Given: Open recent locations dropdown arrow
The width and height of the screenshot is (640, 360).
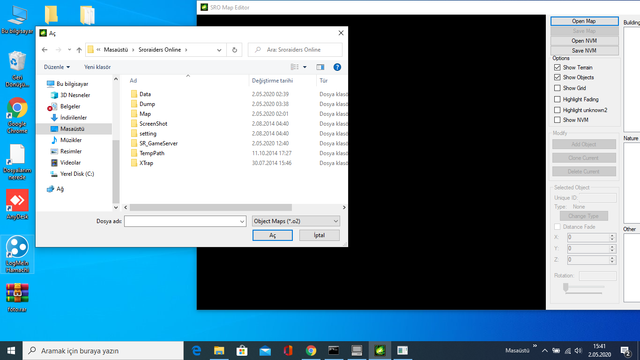Looking at the screenshot, I should click(69, 50).
